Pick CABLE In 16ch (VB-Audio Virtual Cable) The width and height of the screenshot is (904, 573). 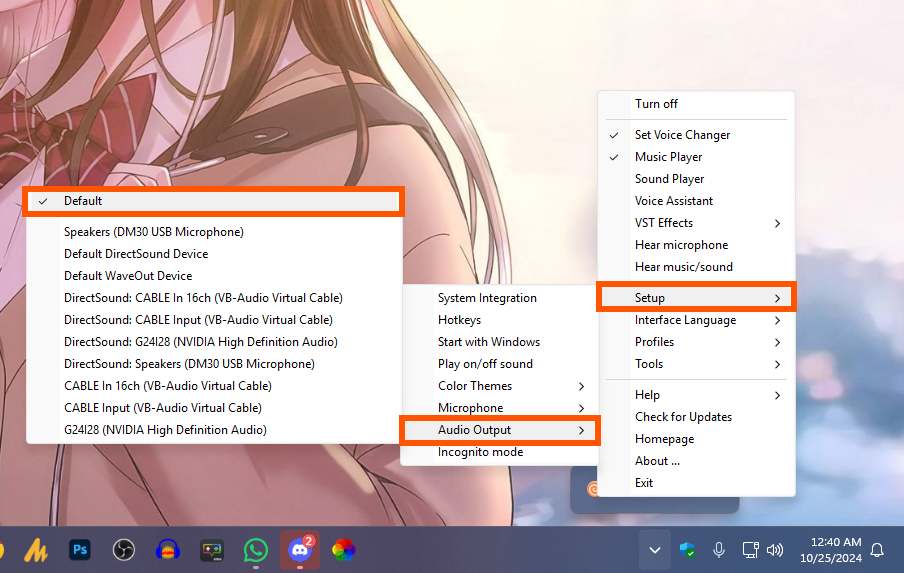click(213, 386)
